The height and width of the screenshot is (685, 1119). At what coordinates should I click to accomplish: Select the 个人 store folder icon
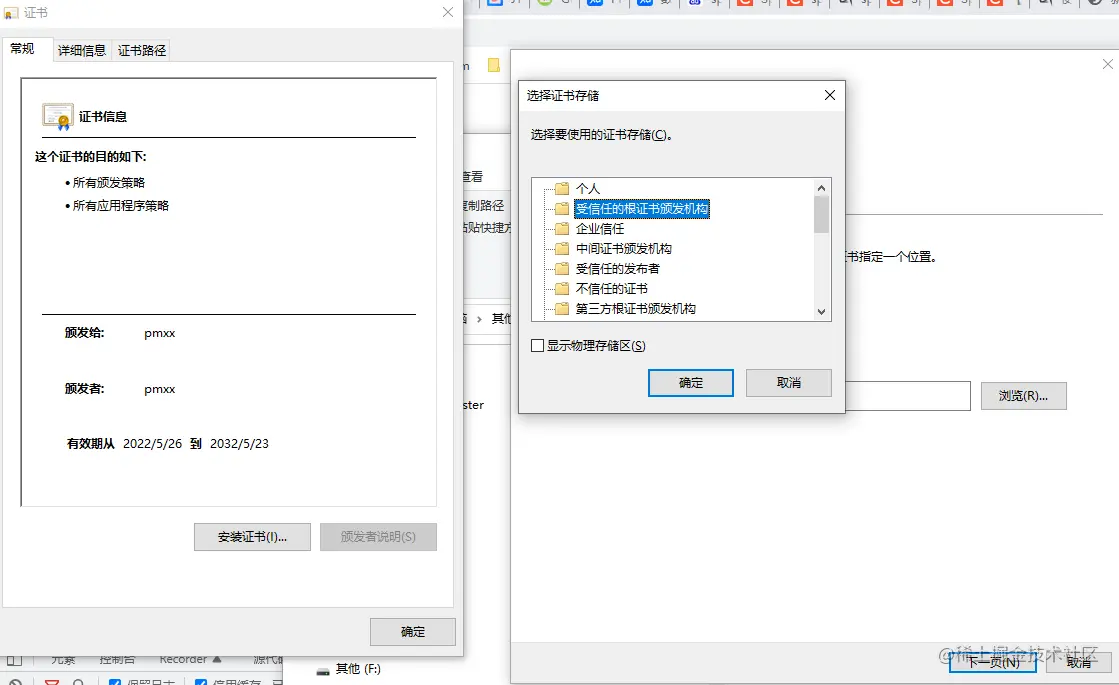560,187
